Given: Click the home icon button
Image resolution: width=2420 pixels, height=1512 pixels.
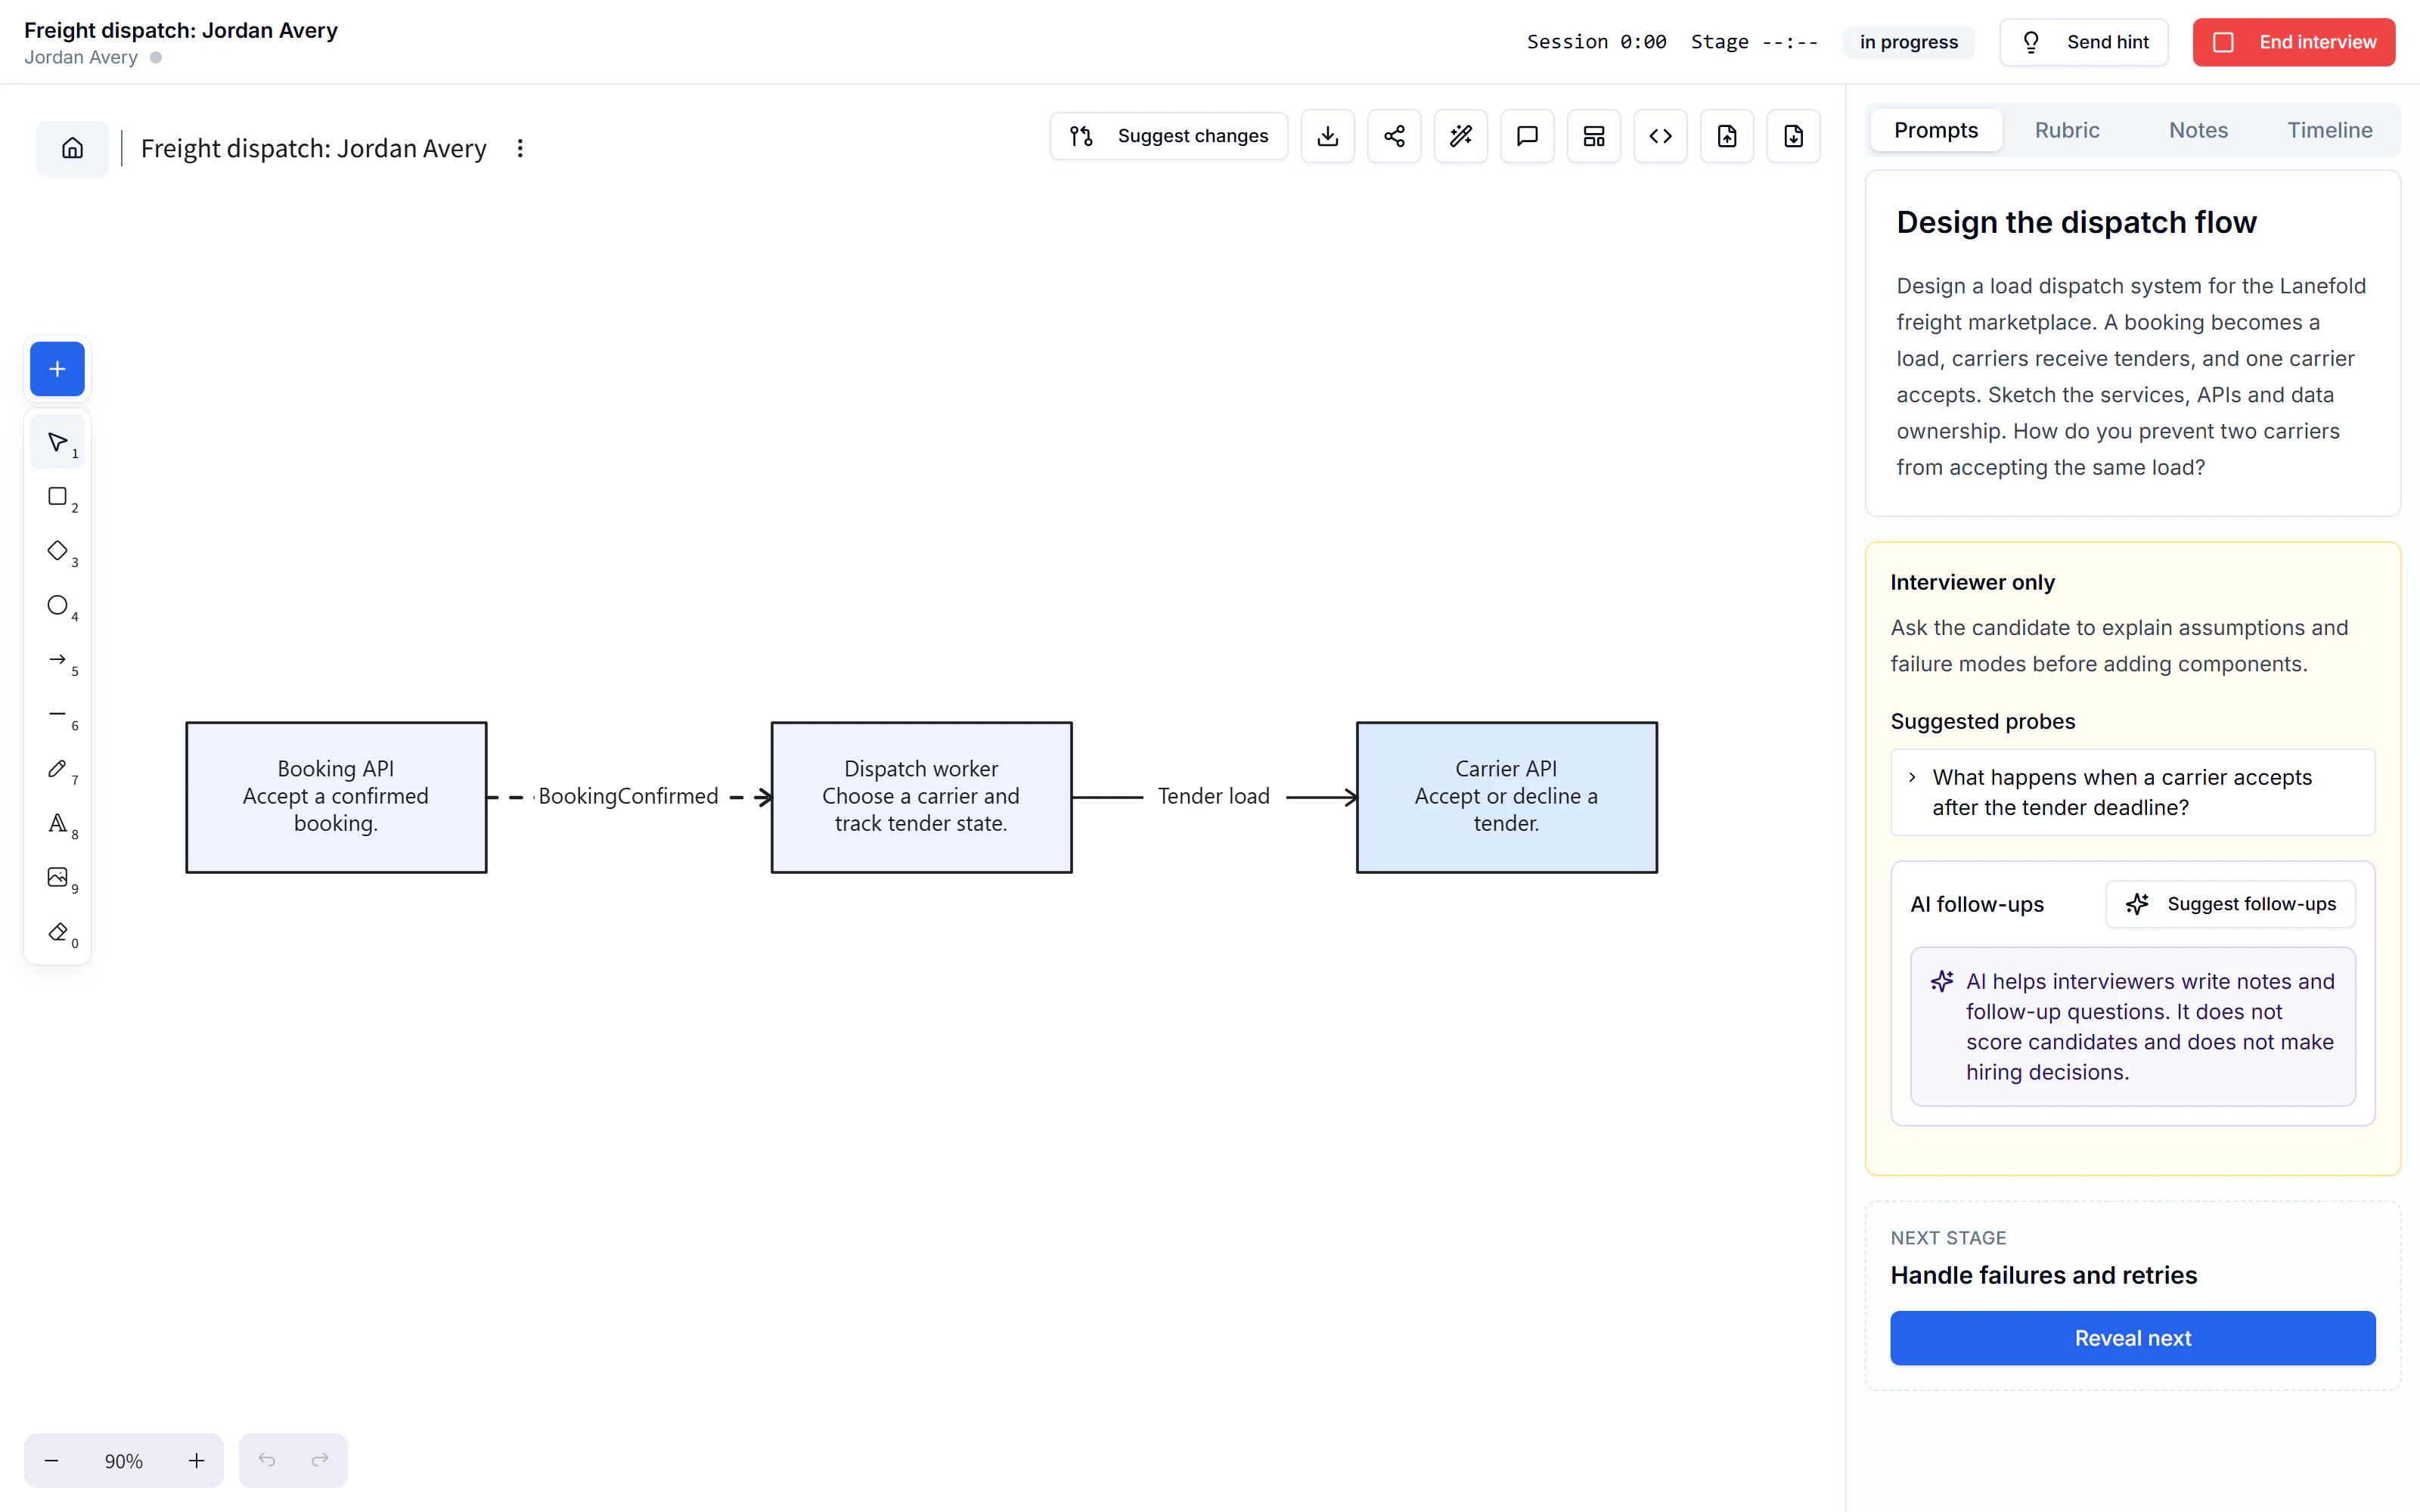Looking at the screenshot, I should (x=73, y=148).
